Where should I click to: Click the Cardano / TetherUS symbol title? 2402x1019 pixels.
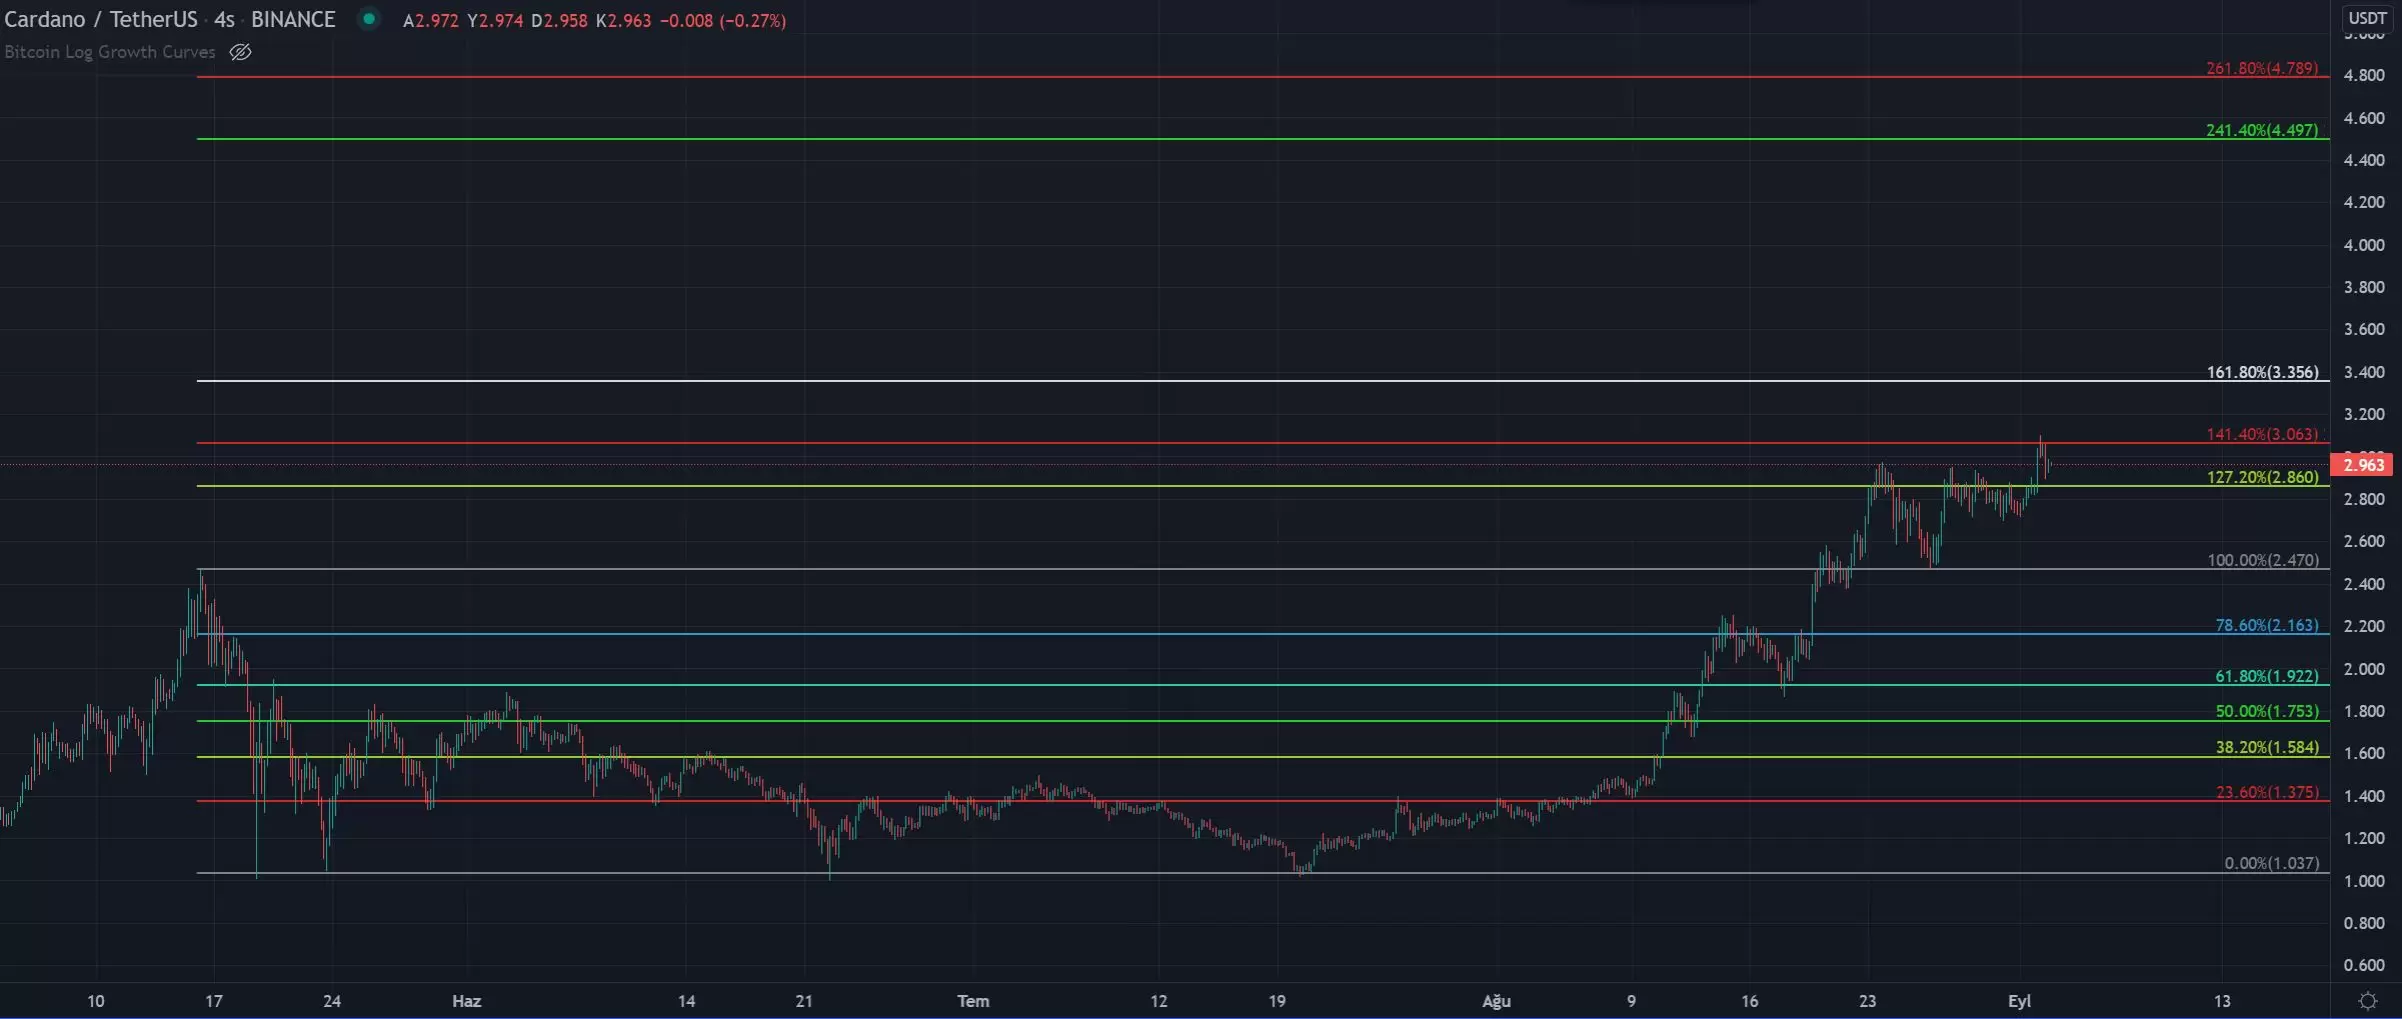click(100, 20)
